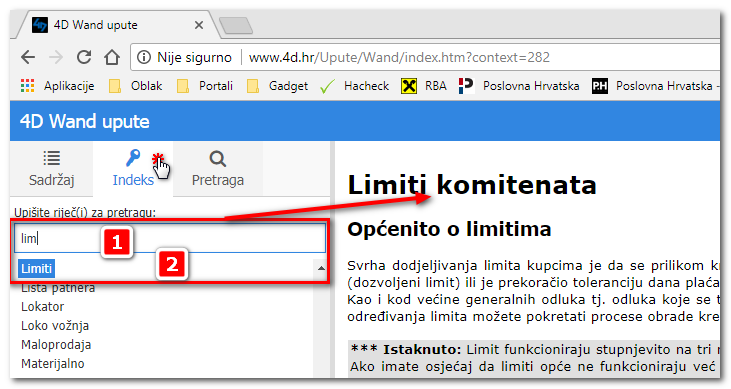Open the Gadget bookmark folder
The height and width of the screenshot is (389, 731).
(x=277, y=86)
